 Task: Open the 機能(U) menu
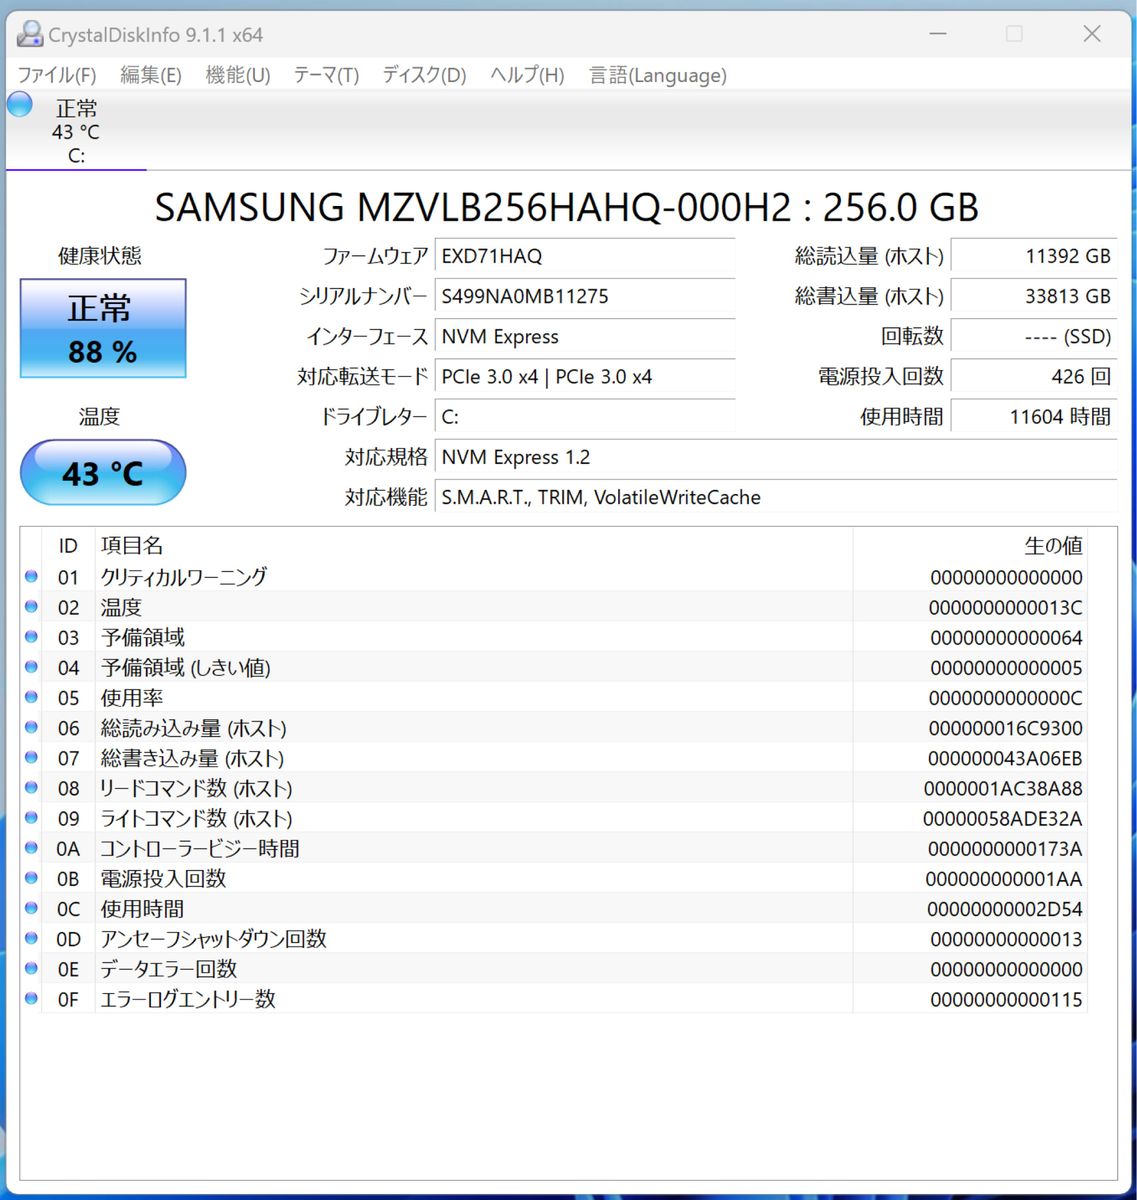click(x=238, y=75)
